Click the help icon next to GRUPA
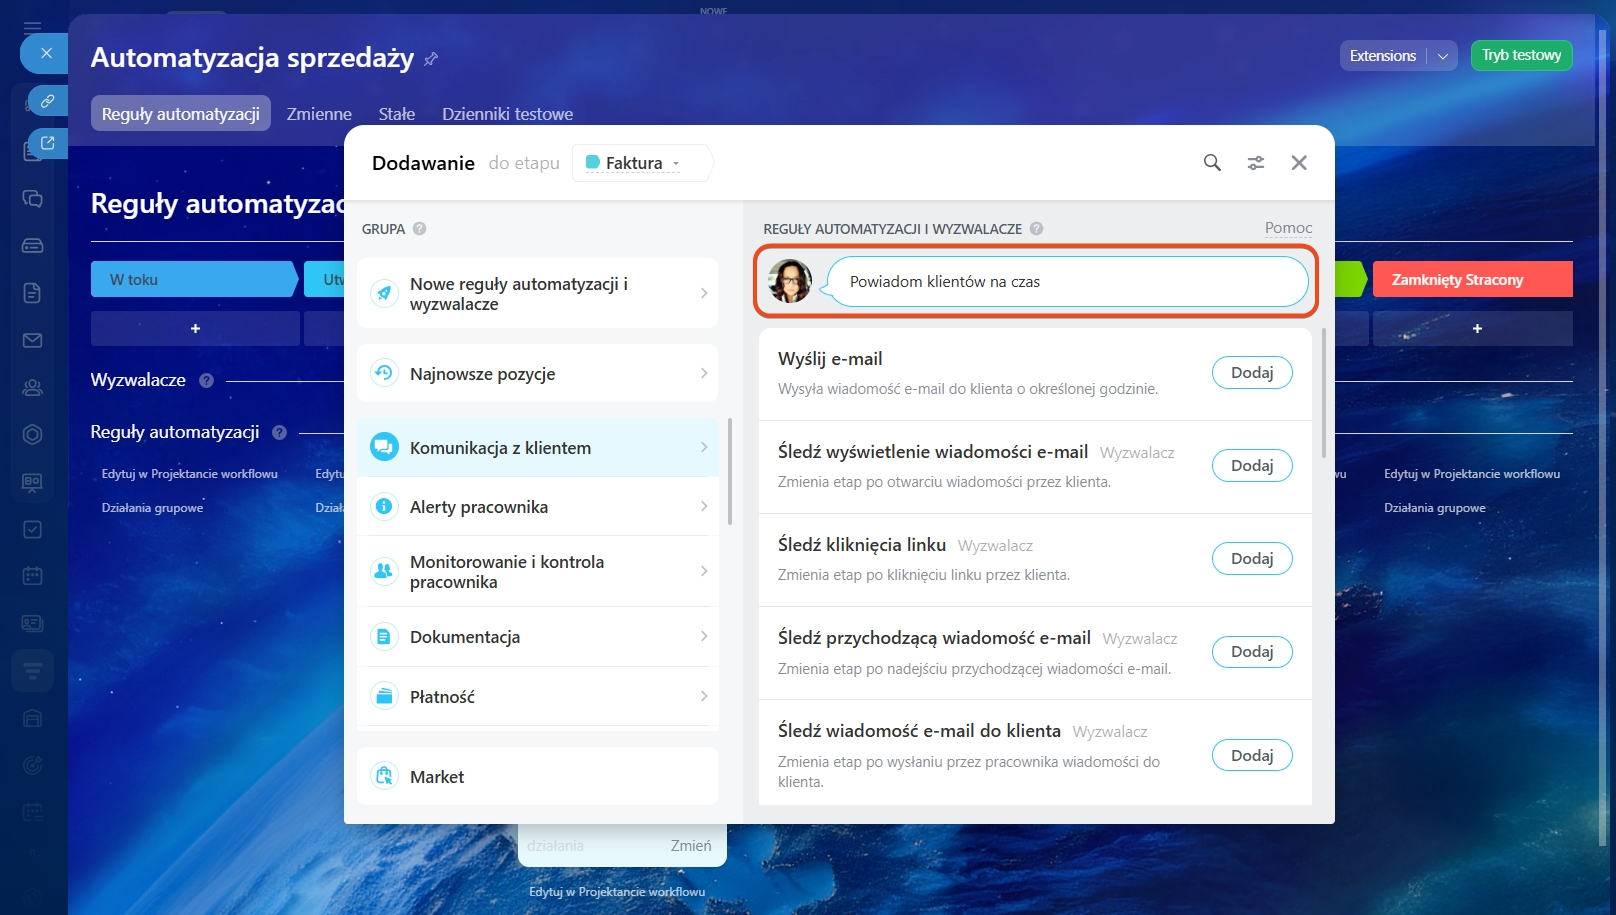This screenshot has height=915, width=1616. (420, 229)
